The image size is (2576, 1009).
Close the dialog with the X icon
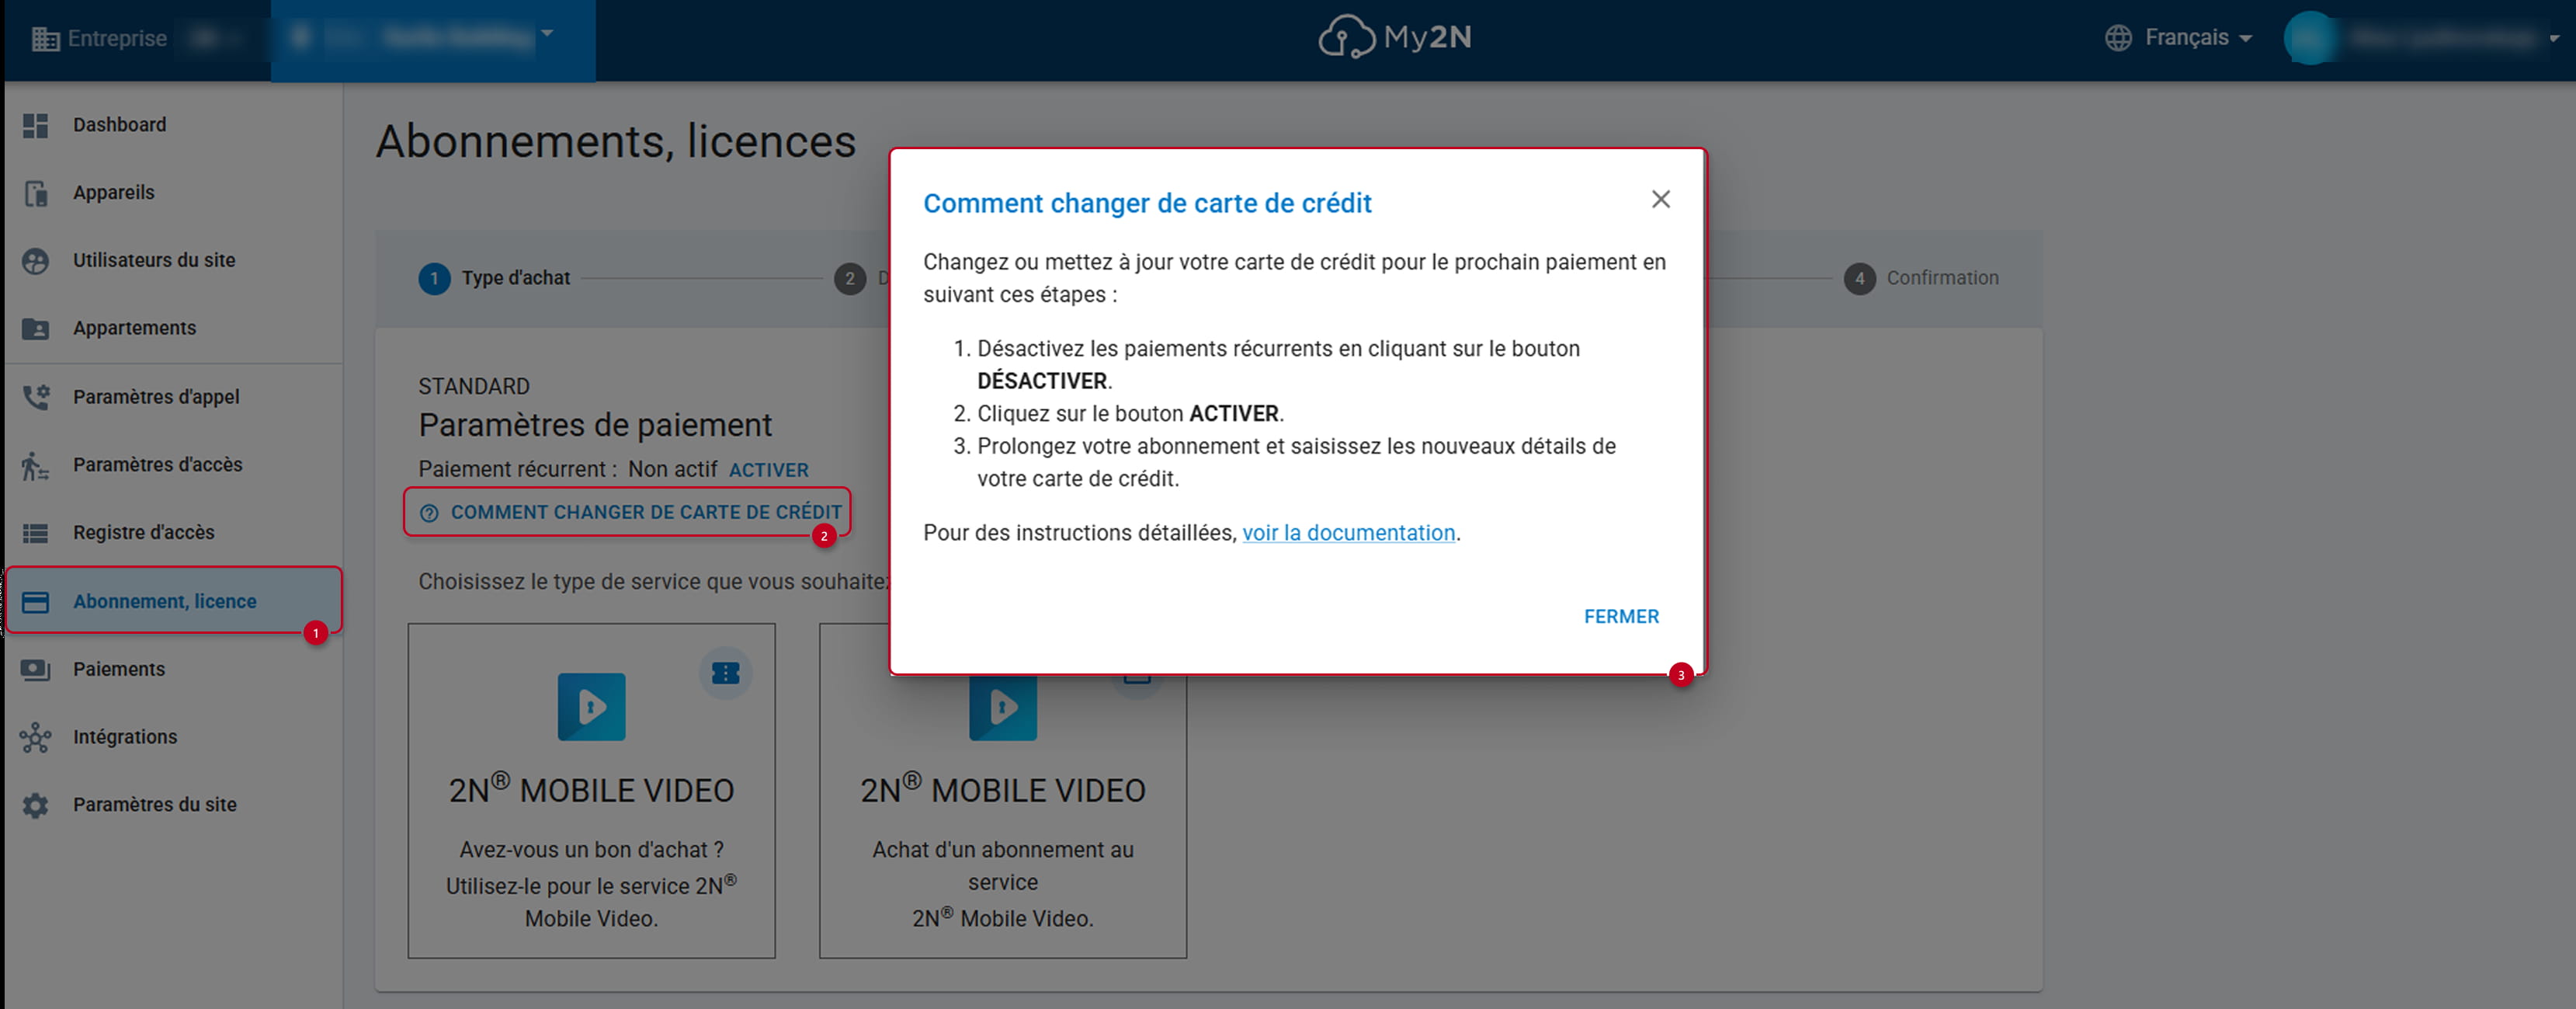[1661, 200]
